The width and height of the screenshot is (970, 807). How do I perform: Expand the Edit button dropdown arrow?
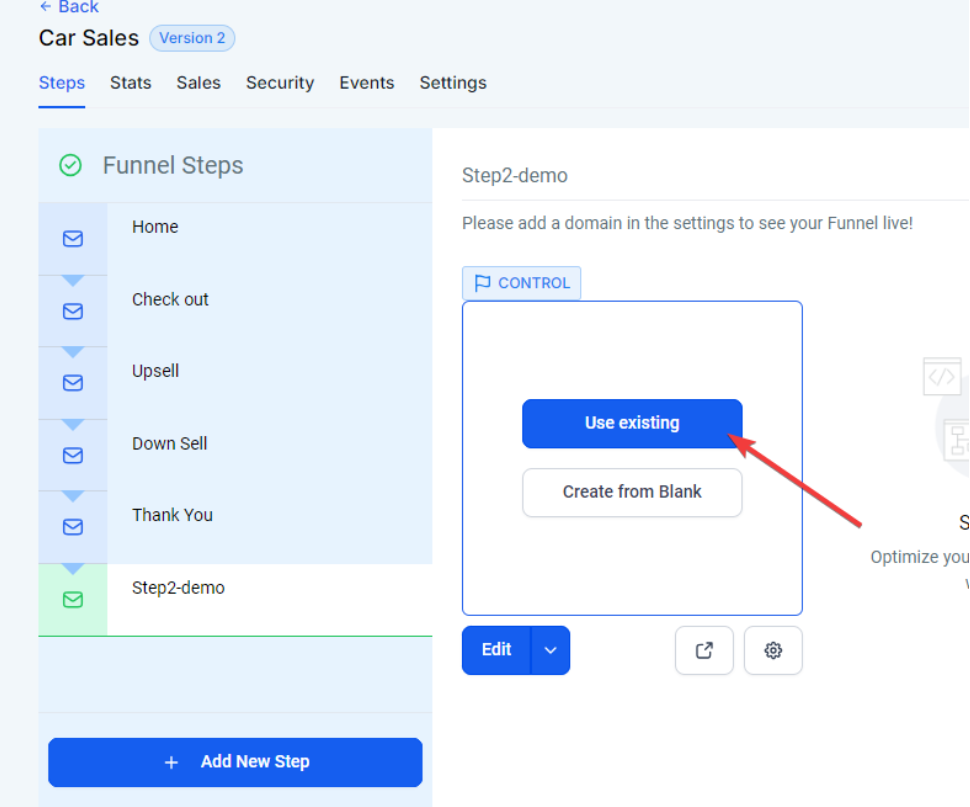(550, 650)
